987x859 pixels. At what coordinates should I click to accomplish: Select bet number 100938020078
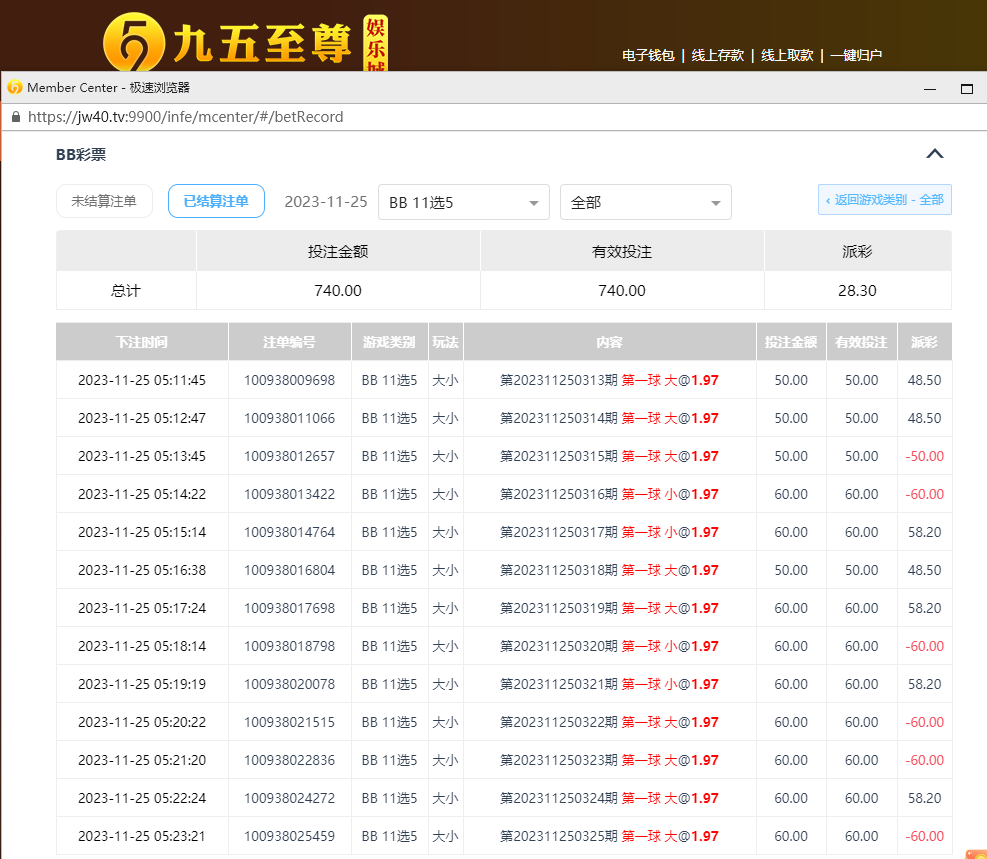(x=290, y=684)
